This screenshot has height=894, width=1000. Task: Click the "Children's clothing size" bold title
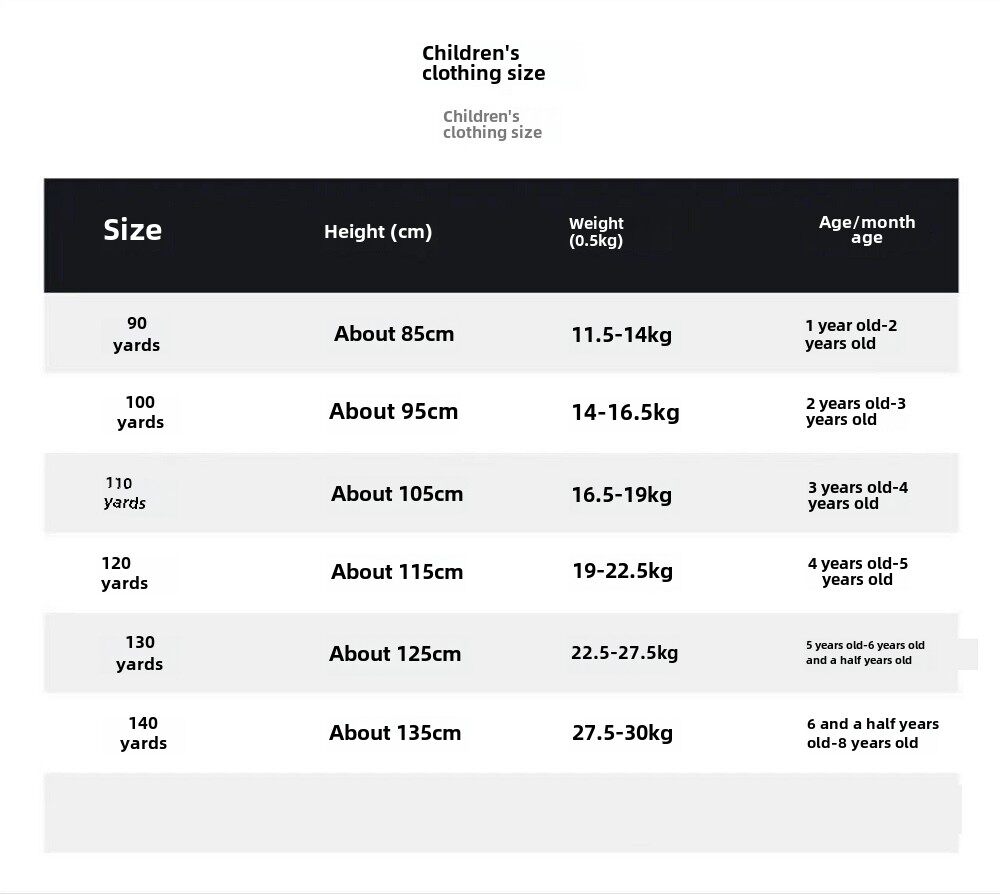(x=483, y=63)
